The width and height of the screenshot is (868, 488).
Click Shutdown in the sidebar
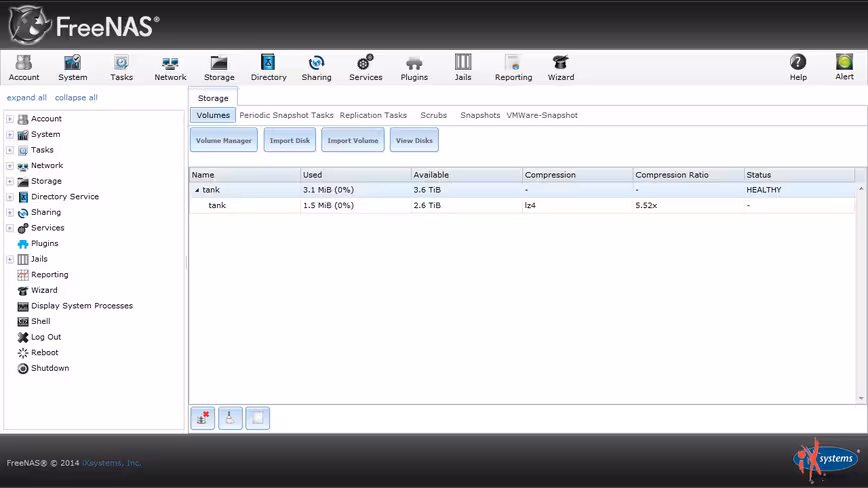click(x=50, y=368)
